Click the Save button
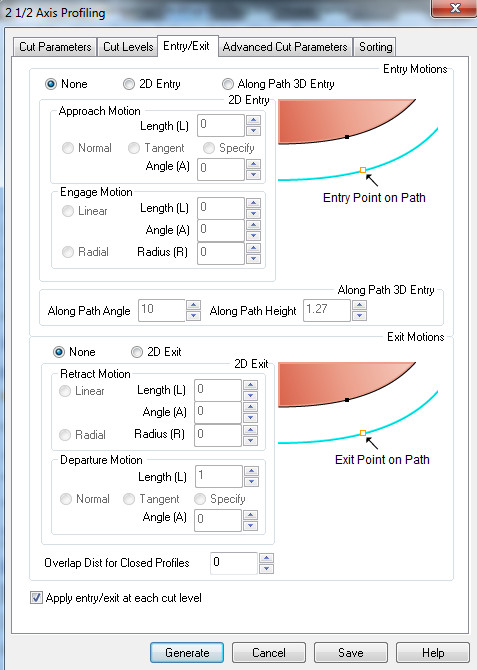Screen dimensions: 477x670 (x=351, y=653)
